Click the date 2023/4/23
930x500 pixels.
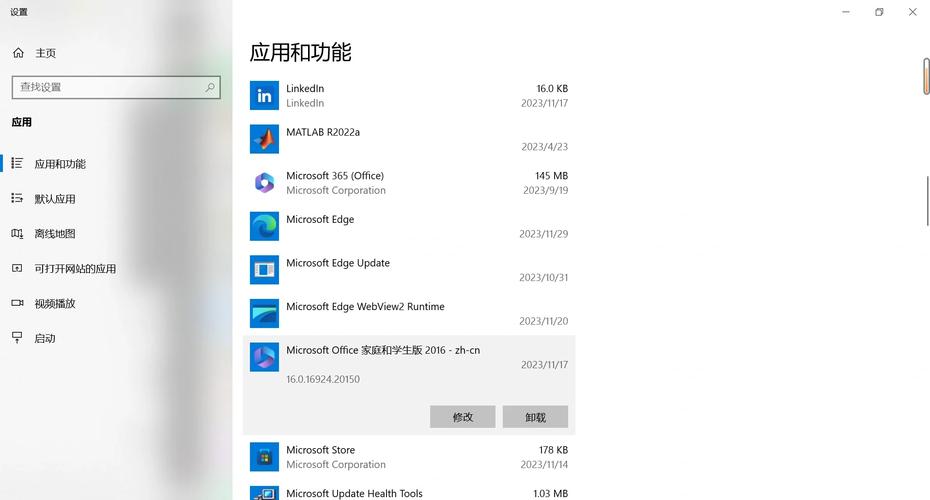click(x=544, y=147)
